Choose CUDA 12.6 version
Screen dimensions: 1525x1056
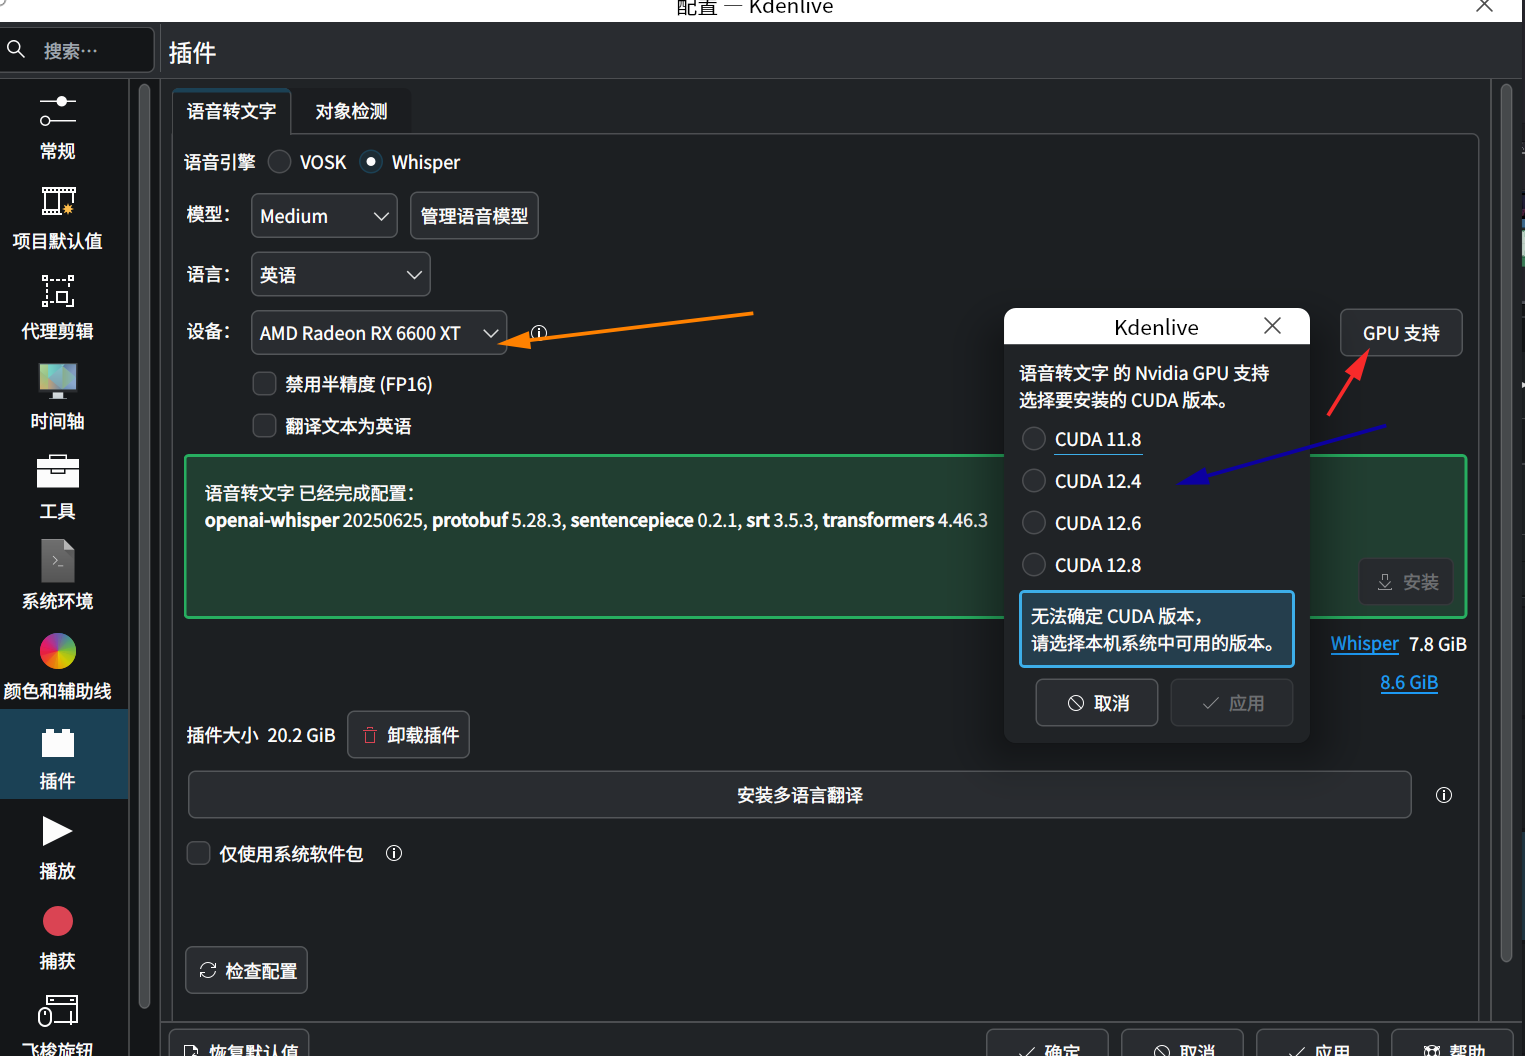(x=1082, y=523)
